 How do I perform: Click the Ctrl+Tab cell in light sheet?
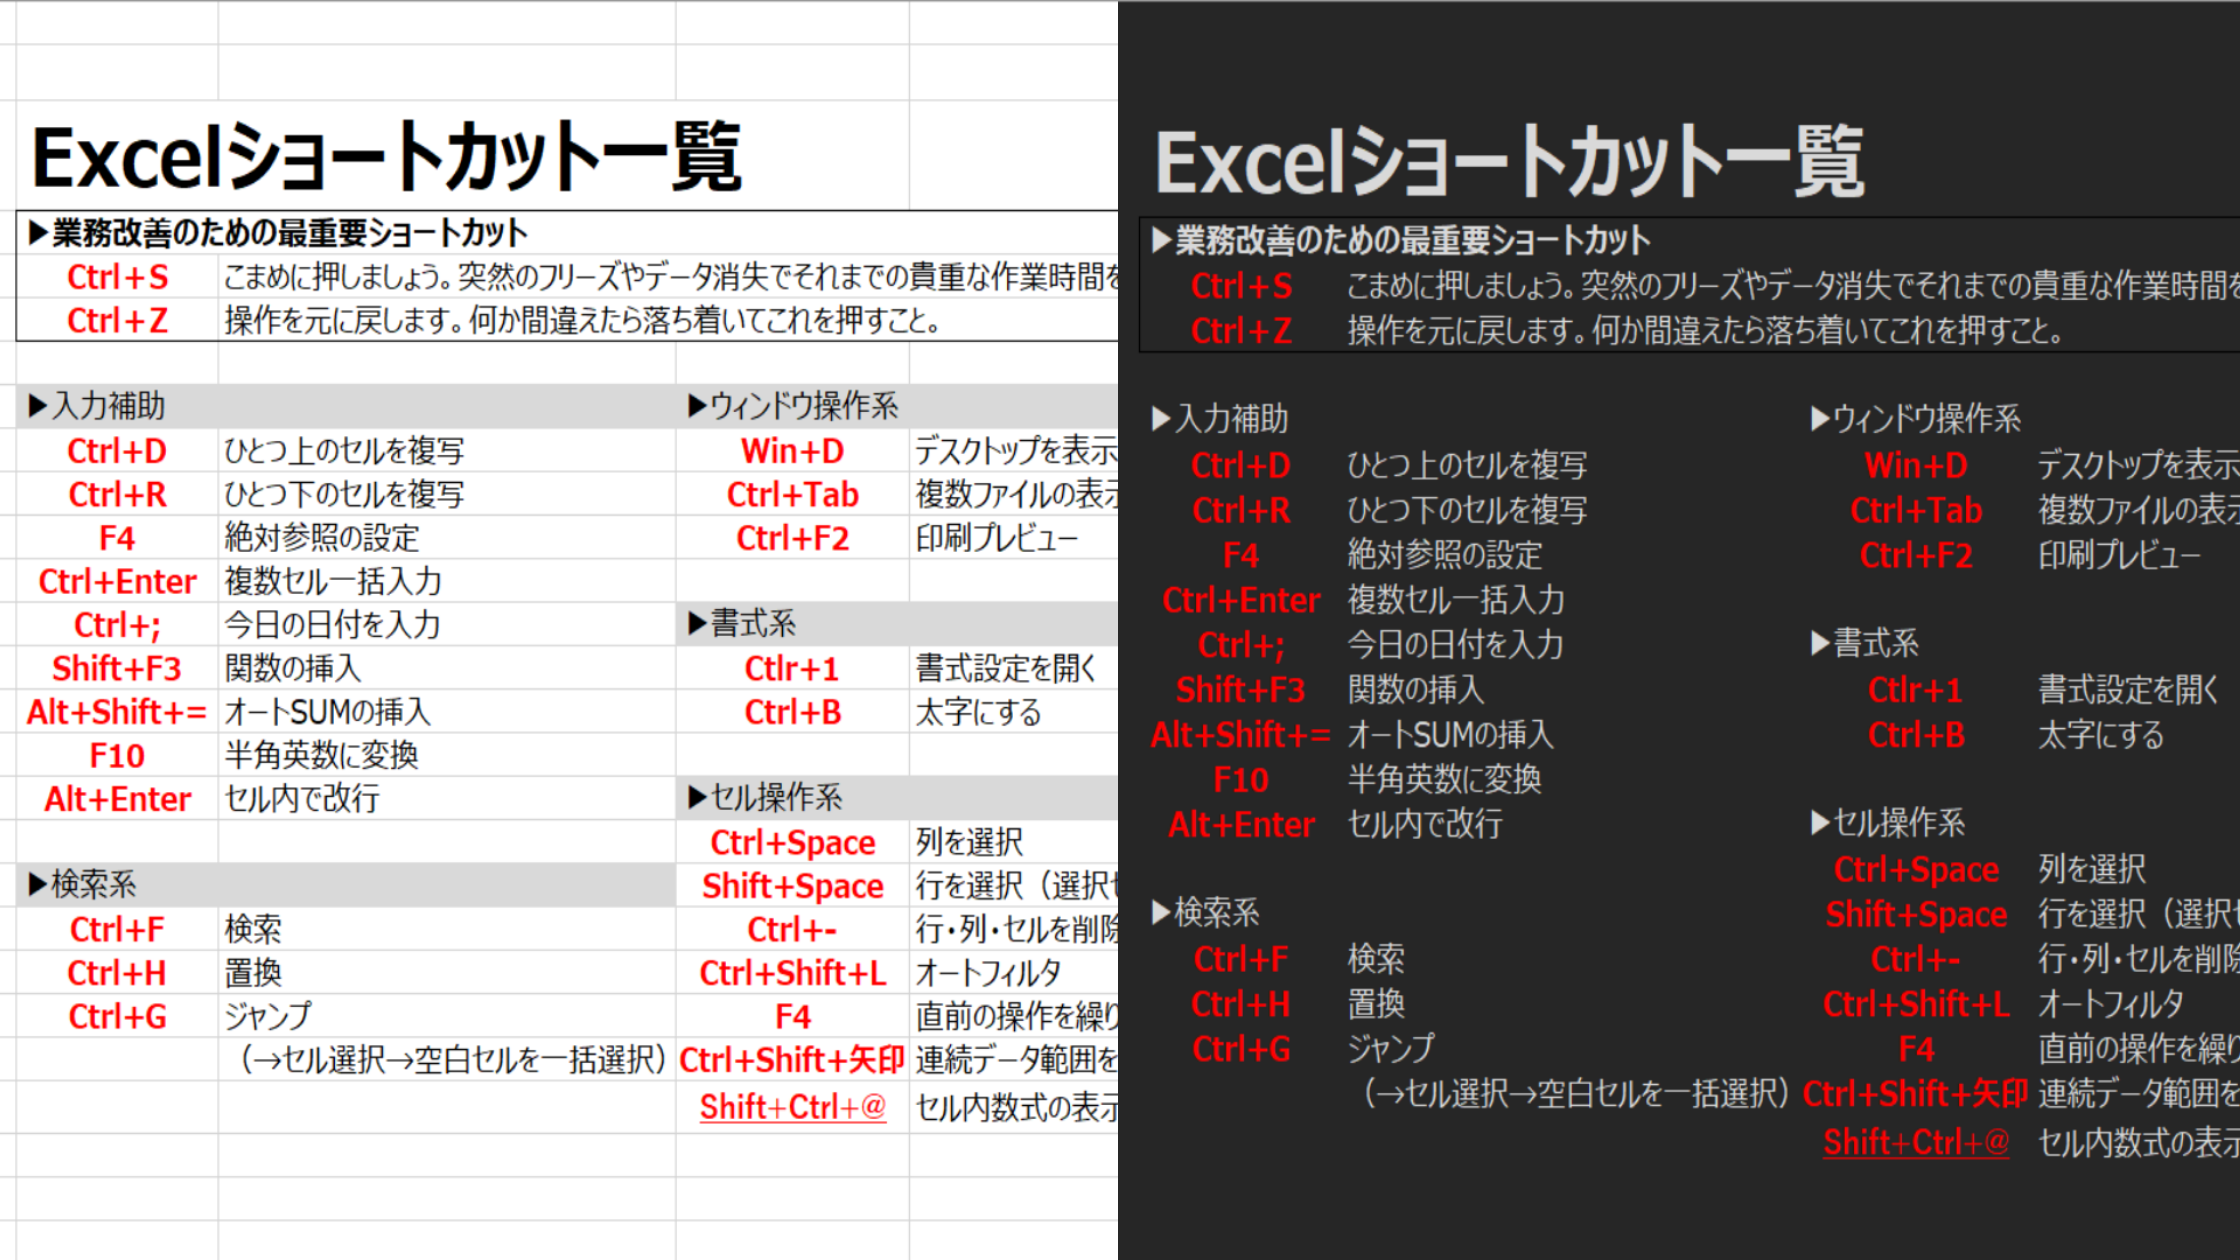coord(792,495)
